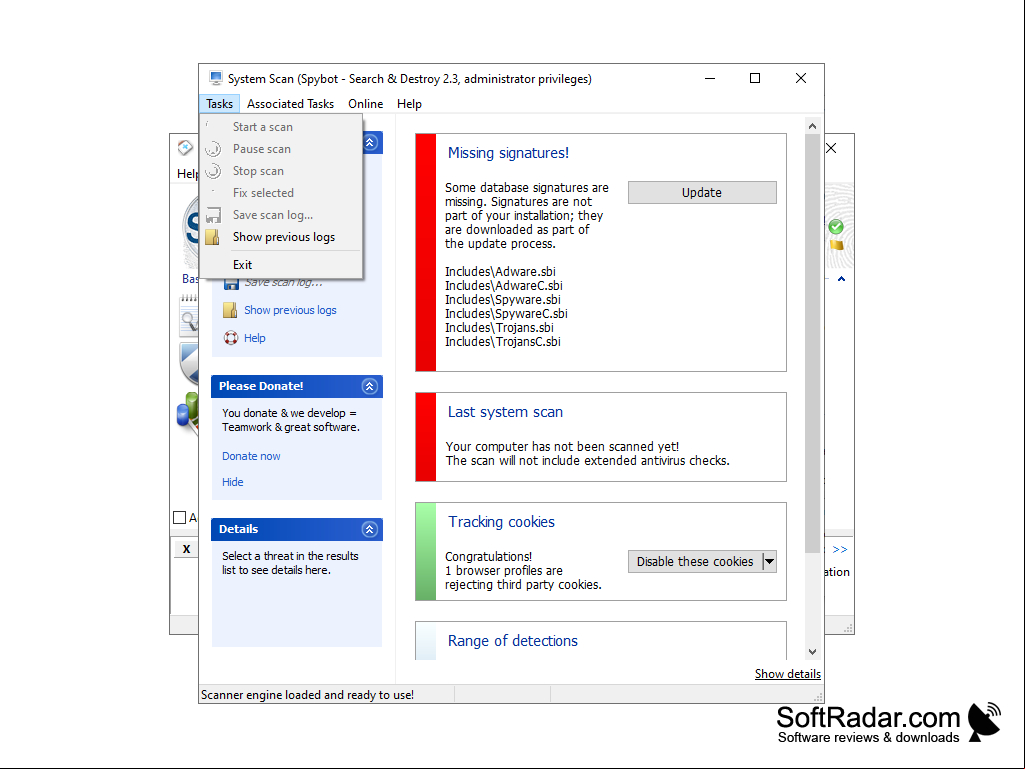Choose Start a scan from Tasks menu
This screenshot has width=1025, height=769.
(x=281, y=127)
